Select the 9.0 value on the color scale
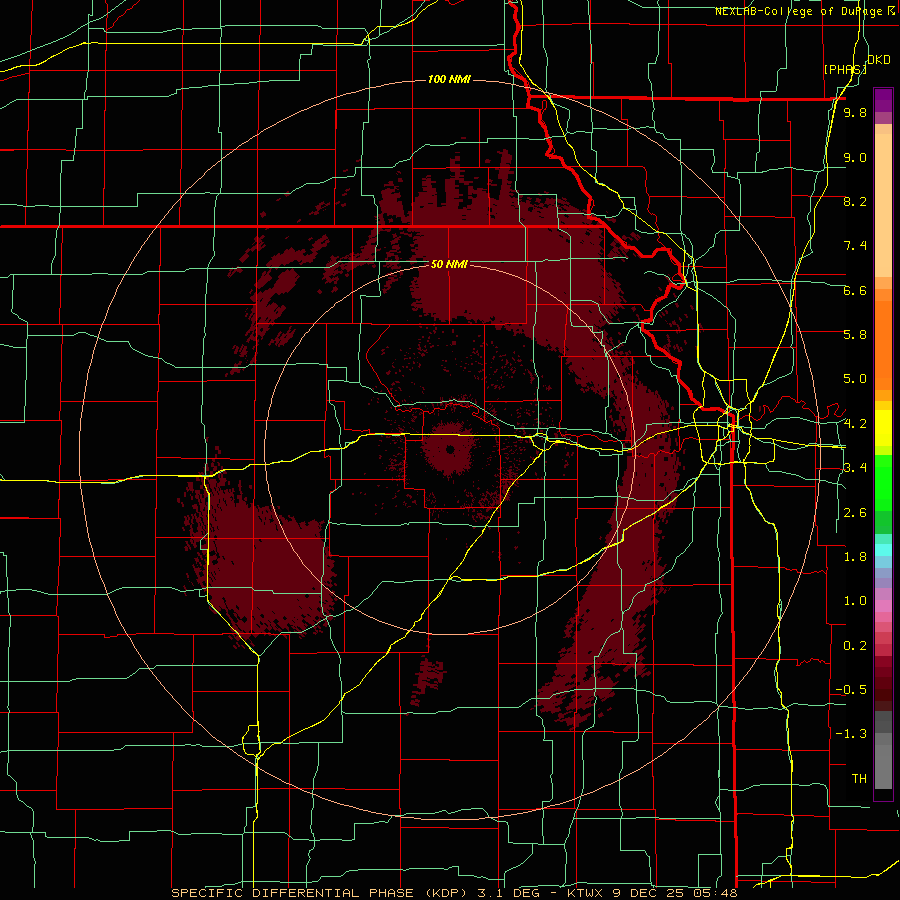The image size is (900, 900). 855,157
